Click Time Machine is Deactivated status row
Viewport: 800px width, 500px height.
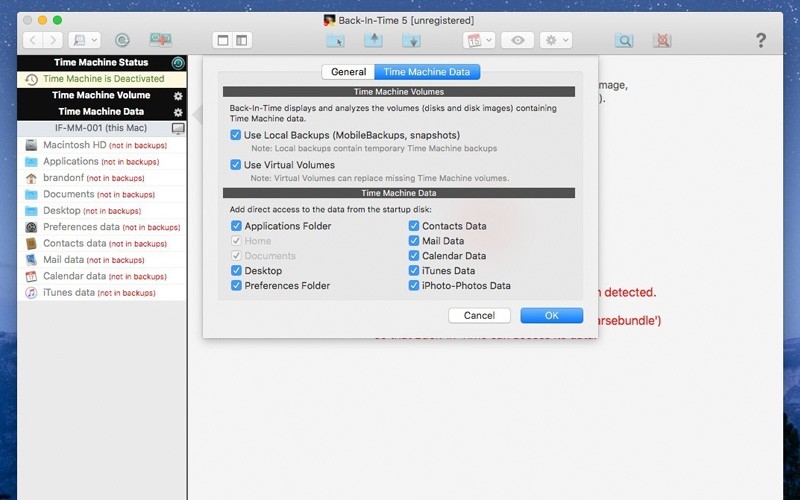[102, 79]
